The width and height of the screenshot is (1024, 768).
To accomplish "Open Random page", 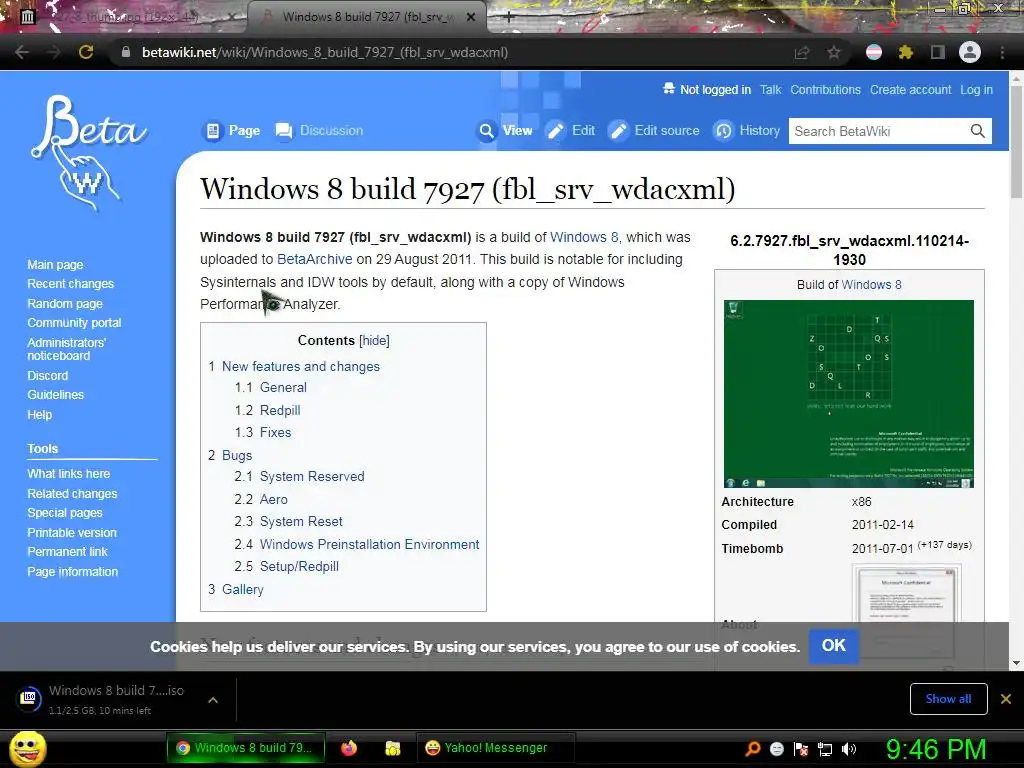I will click(x=65, y=304).
